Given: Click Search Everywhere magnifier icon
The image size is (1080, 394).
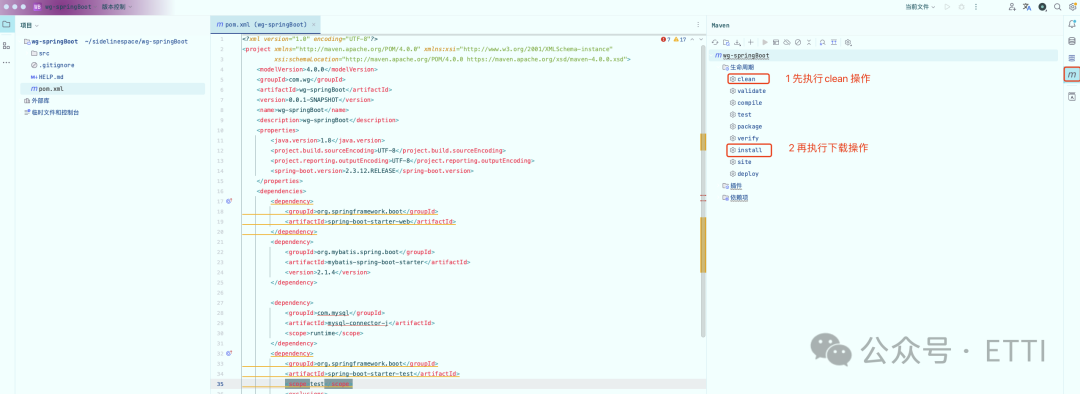Looking at the screenshot, I should click(x=1057, y=6).
